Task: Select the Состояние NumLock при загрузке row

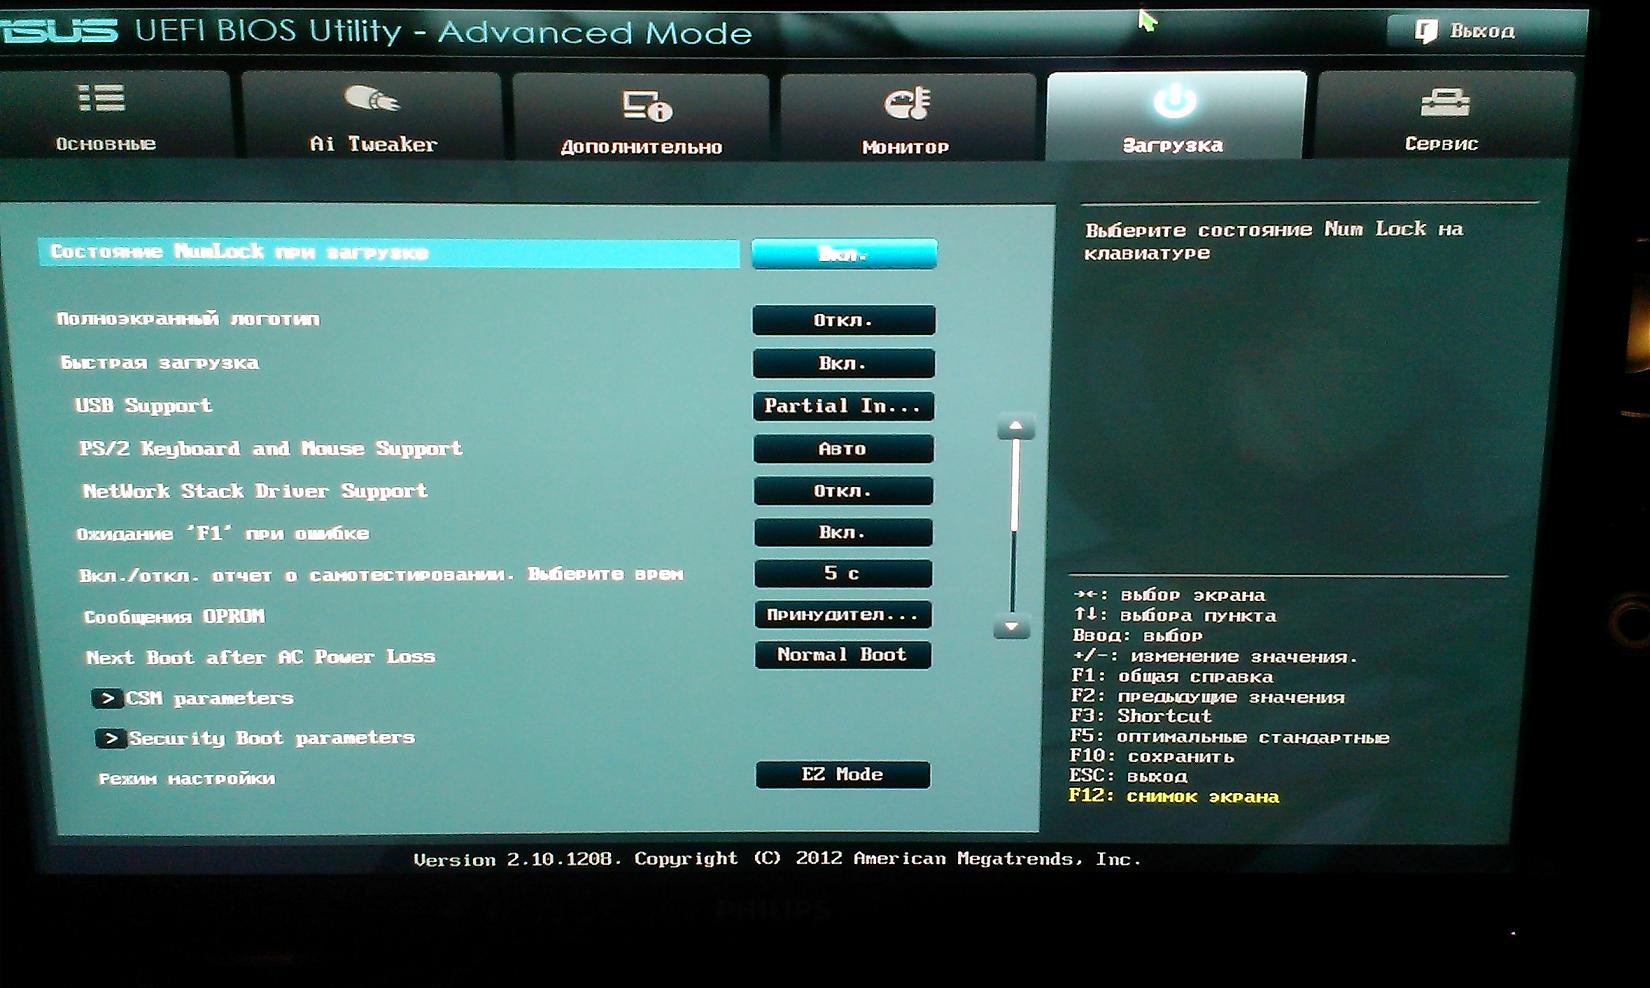Action: coord(389,253)
